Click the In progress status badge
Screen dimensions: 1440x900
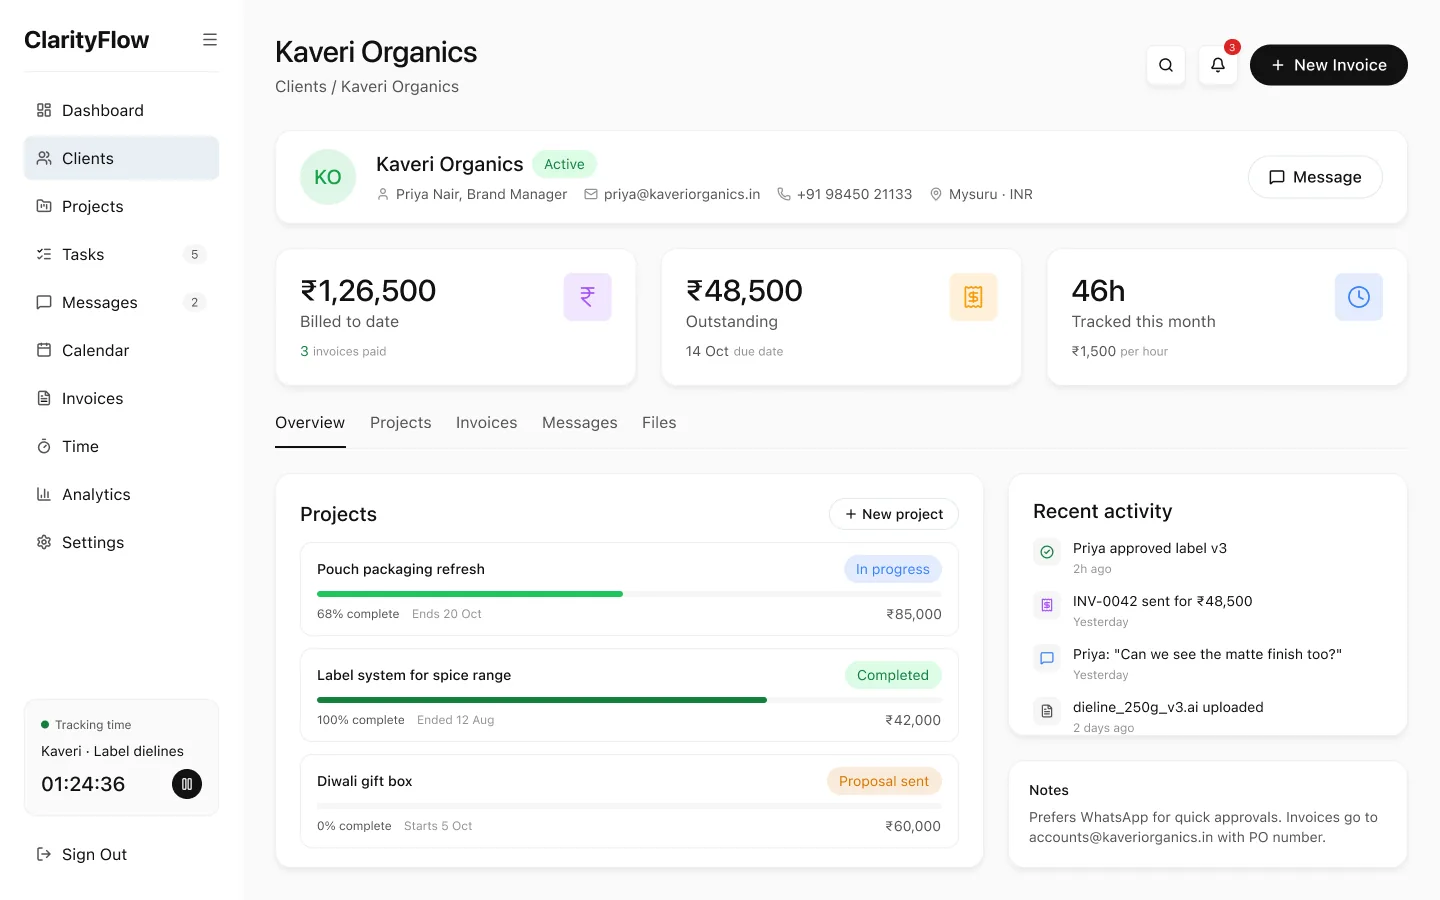[893, 569]
